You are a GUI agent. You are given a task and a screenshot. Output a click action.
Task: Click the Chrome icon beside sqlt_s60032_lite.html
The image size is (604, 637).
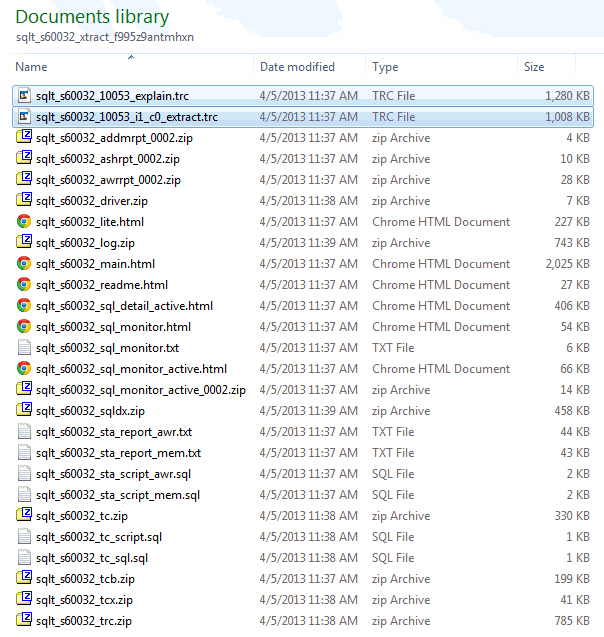click(x=24, y=222)
